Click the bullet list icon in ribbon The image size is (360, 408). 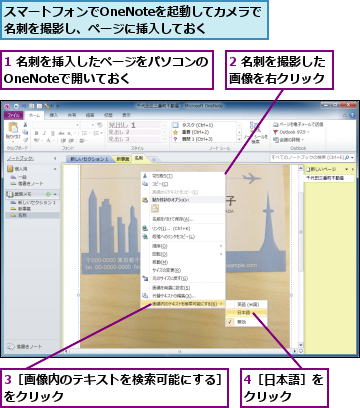click(84, 133)
